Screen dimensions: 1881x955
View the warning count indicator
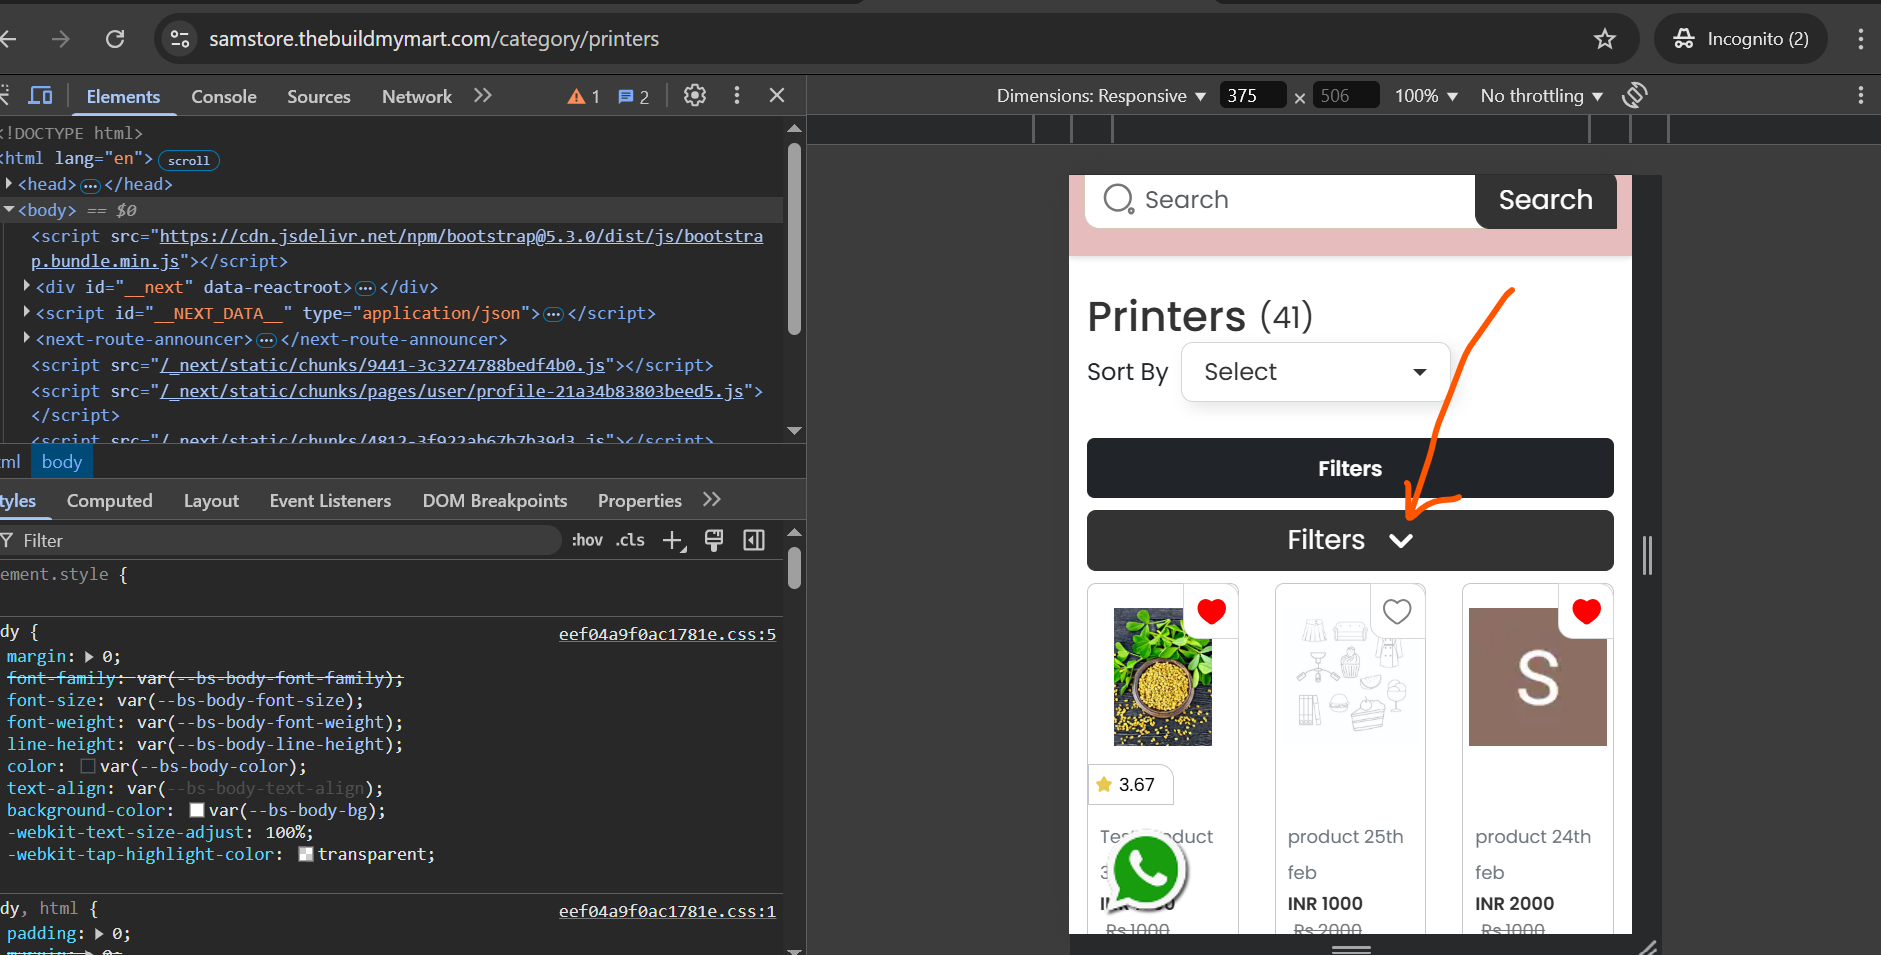click(583, 96)
